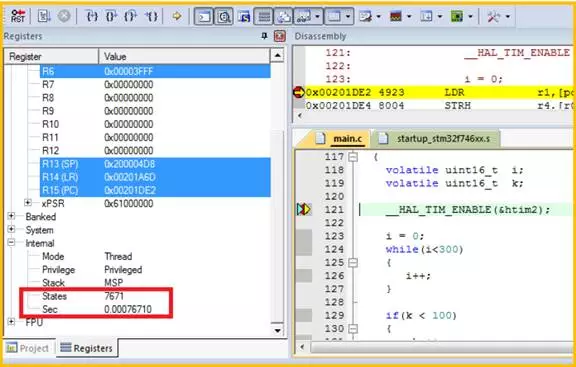This screenshot has width=576, height=367.
Task: Open the Serial windows dropdown arrow
Action: click(x=379, y=17)
